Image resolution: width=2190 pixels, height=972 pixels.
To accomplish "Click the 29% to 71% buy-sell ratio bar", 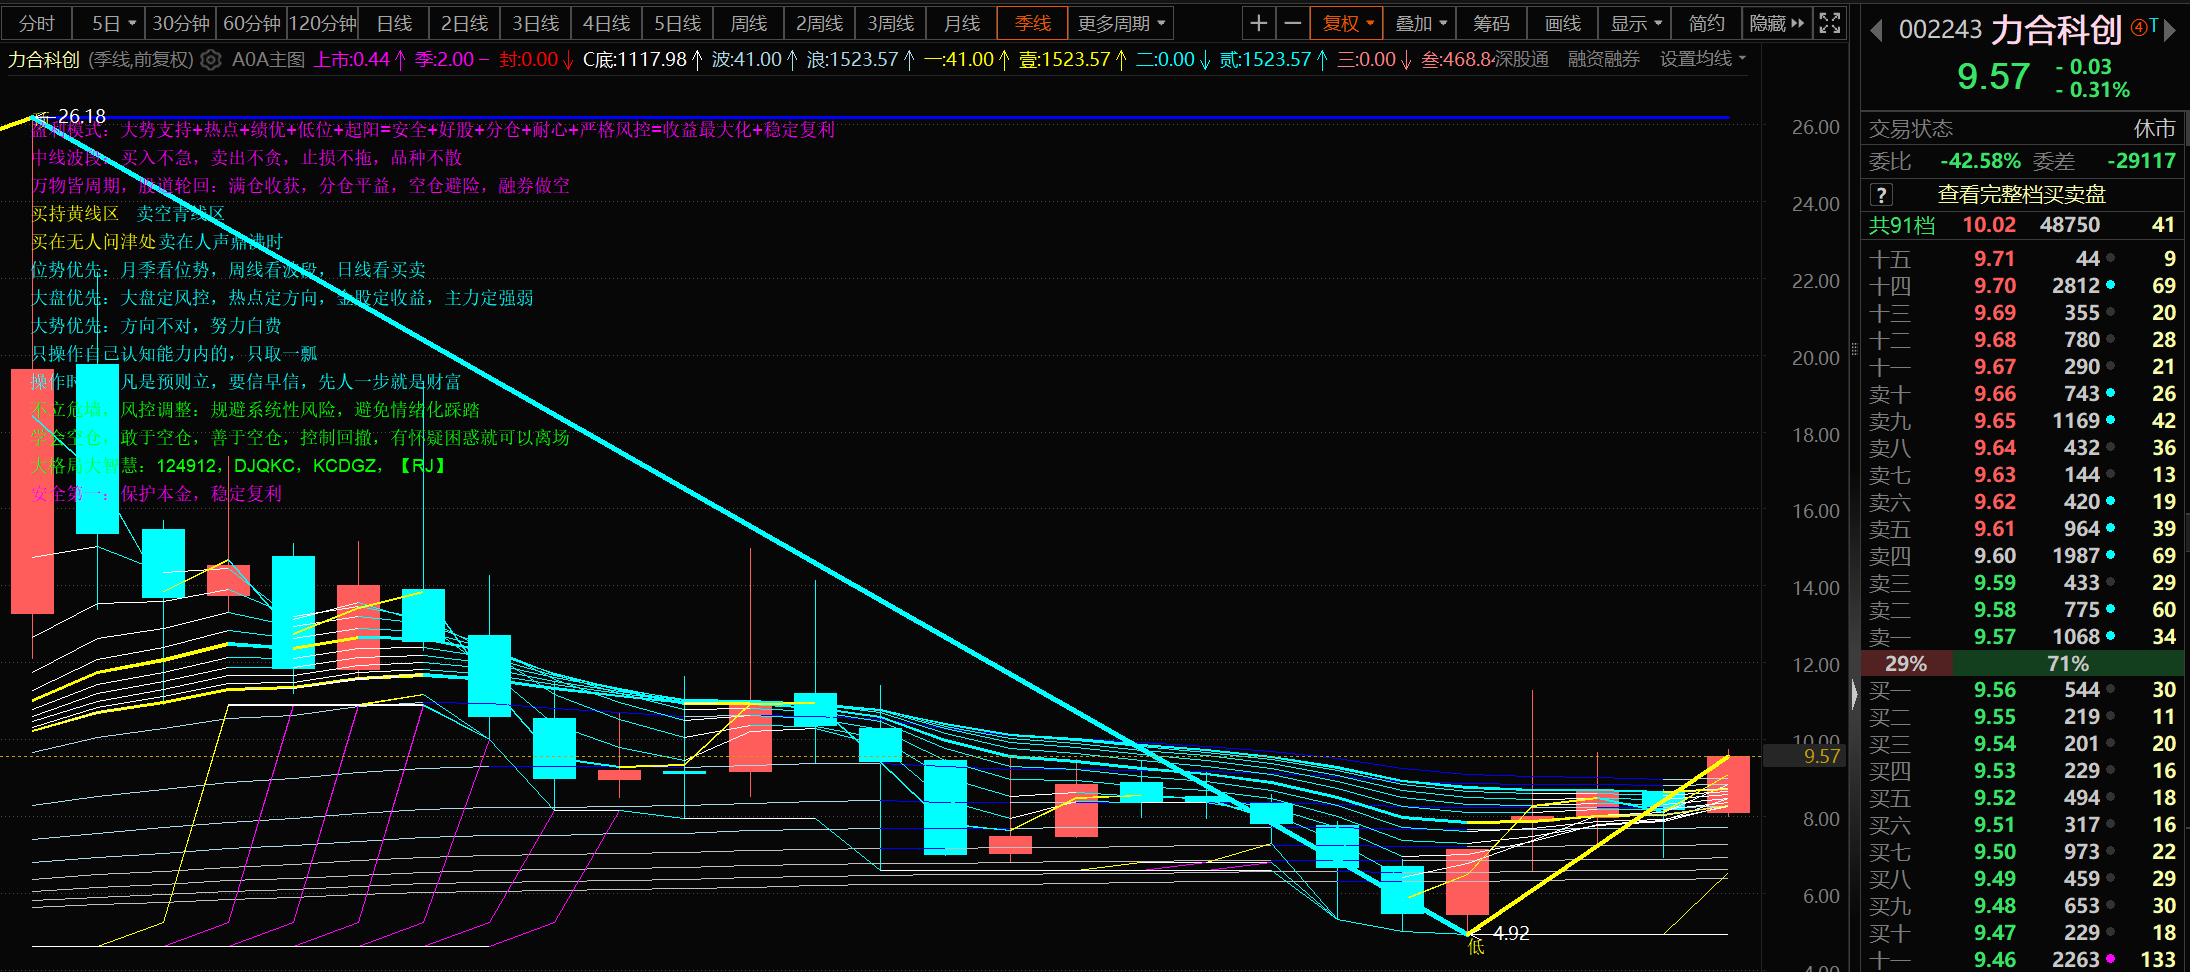I will [x=2025, y=664].
